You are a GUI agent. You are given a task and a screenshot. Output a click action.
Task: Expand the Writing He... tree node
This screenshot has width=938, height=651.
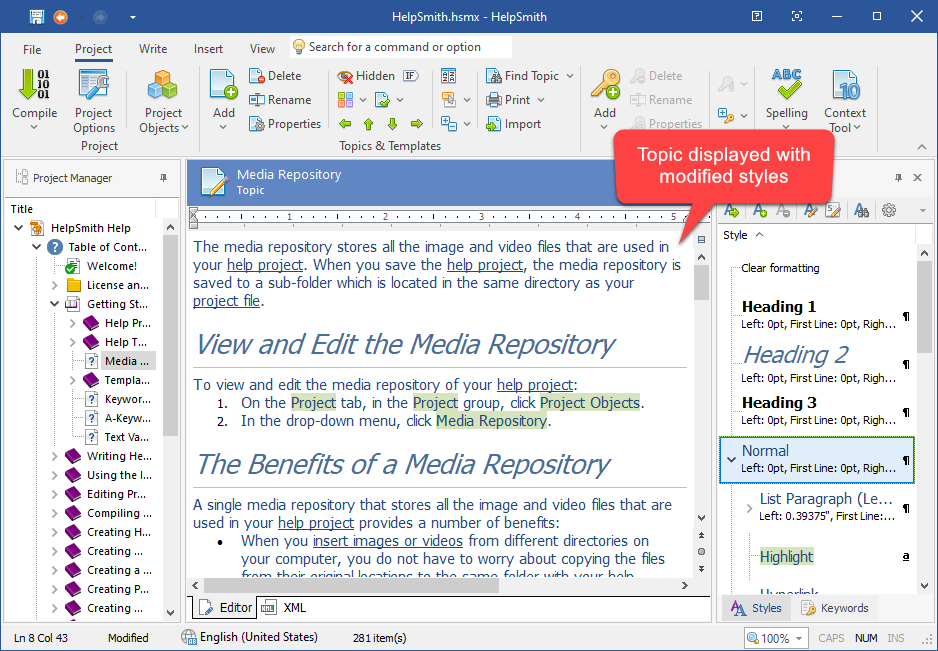54,457
